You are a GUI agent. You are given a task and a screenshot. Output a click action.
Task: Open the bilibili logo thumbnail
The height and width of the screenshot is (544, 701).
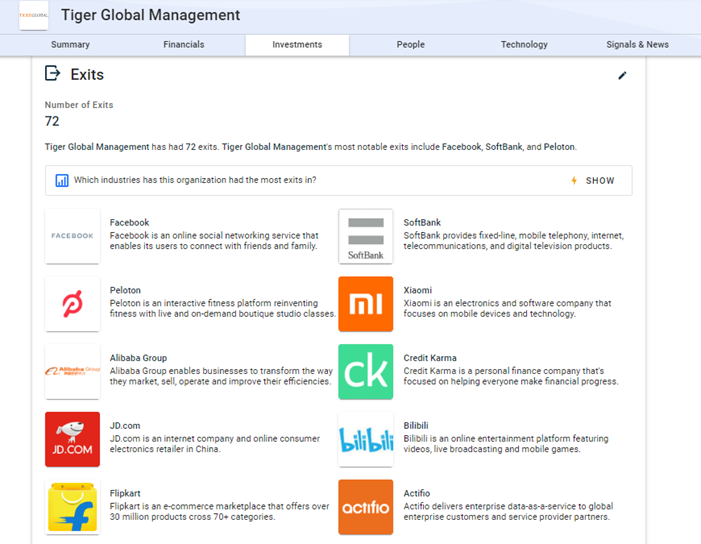click(x=366, y=439)
